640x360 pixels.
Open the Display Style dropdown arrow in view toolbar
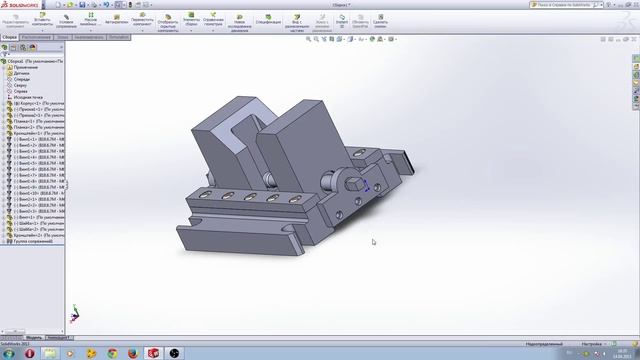pyautogui.click(x=354, y=39)
